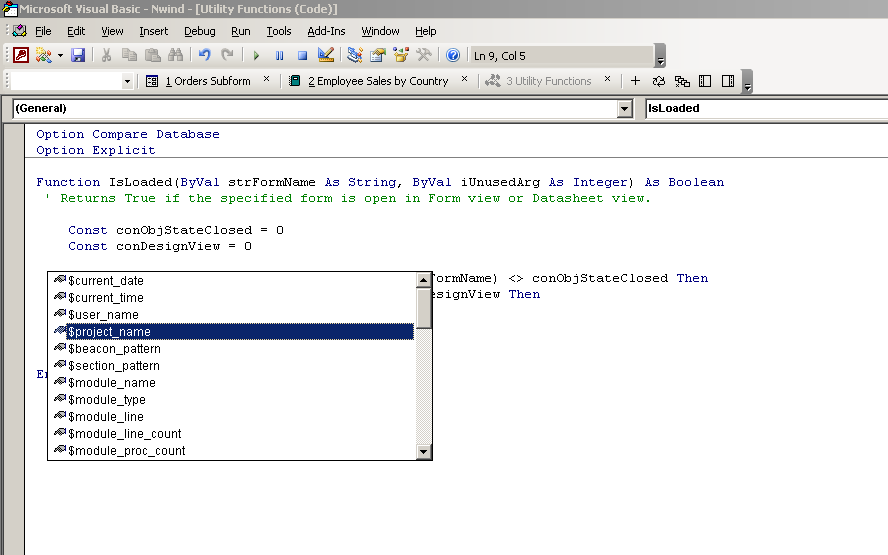This screenshot has height=555, width=888.
Task: Open the Window menu
Action: click(380, 31)
